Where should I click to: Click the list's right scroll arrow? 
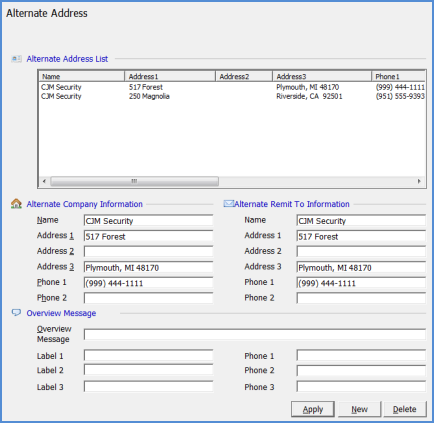[x=419, y=181]
